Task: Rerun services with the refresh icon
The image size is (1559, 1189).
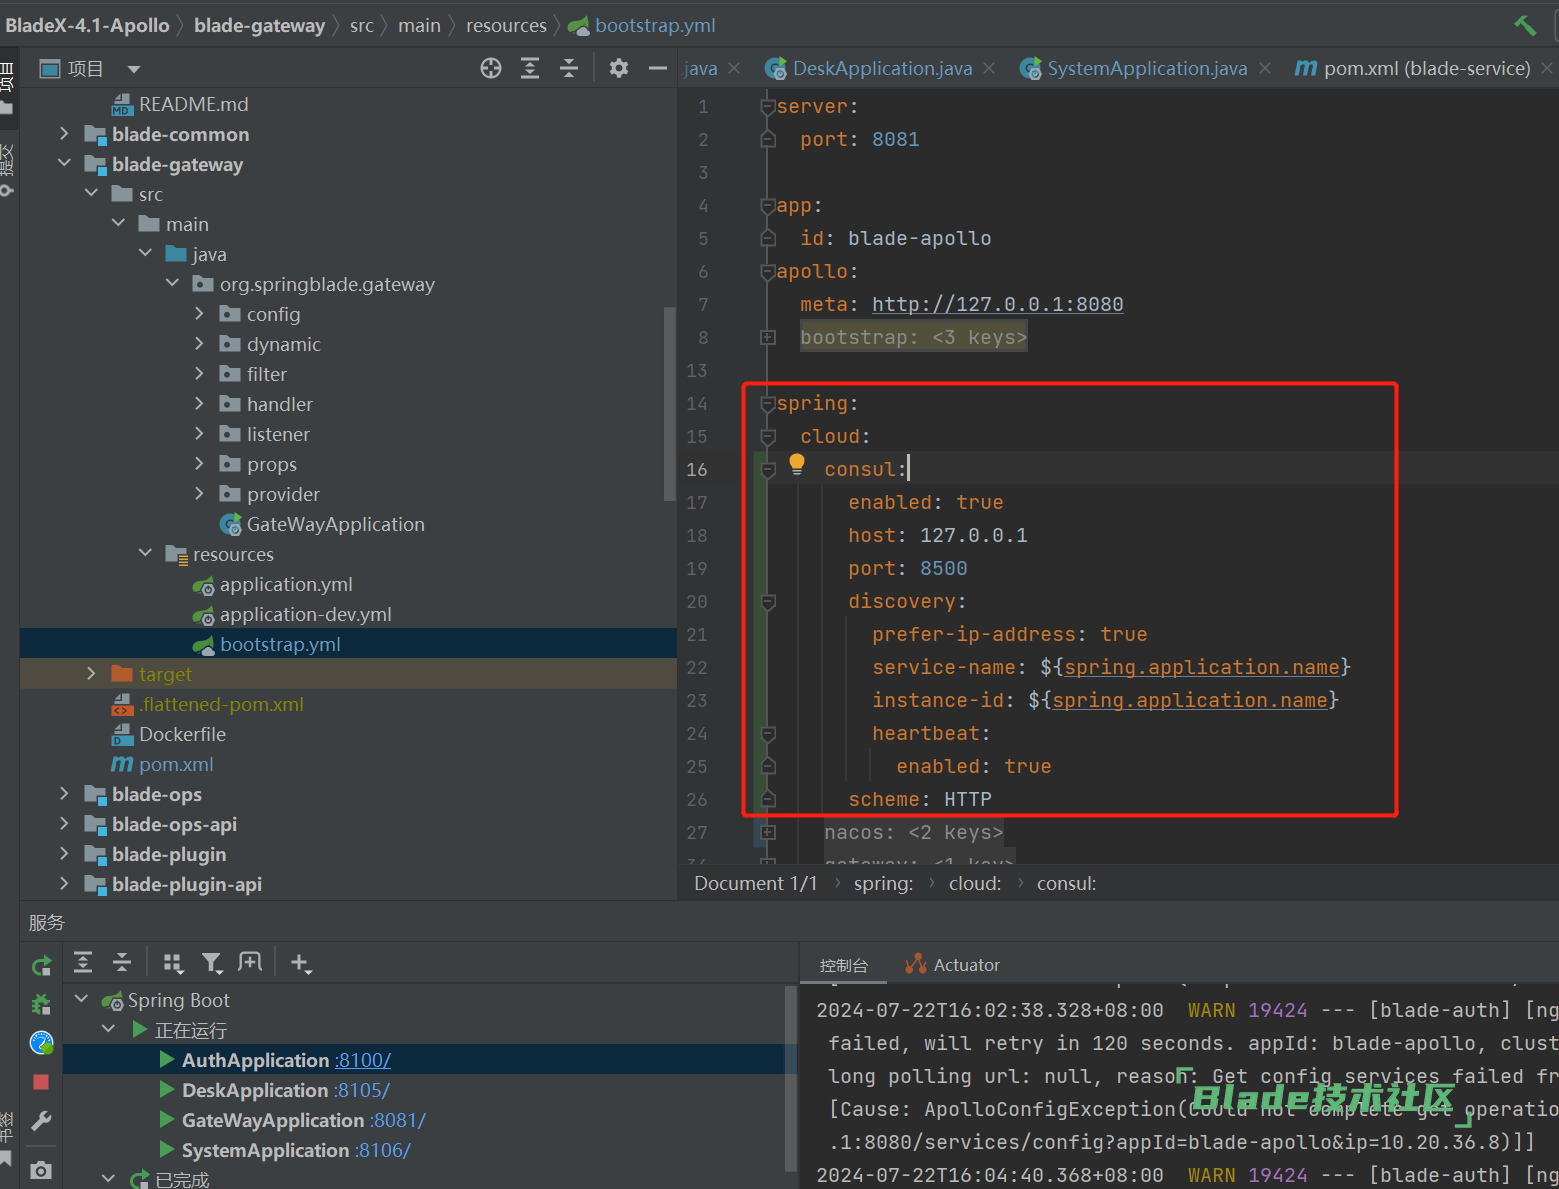Action: pos(41,966)
